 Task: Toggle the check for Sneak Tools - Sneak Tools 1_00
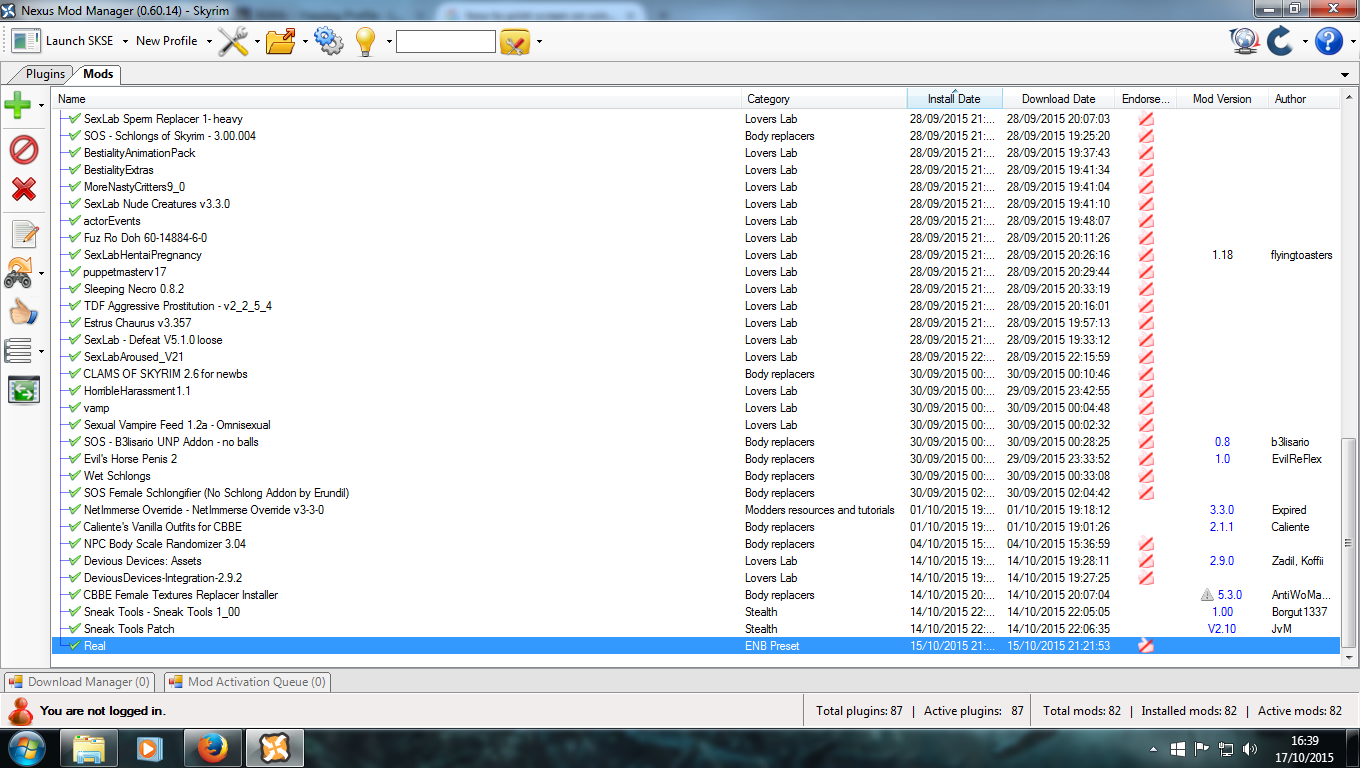(x=75, y=612)
